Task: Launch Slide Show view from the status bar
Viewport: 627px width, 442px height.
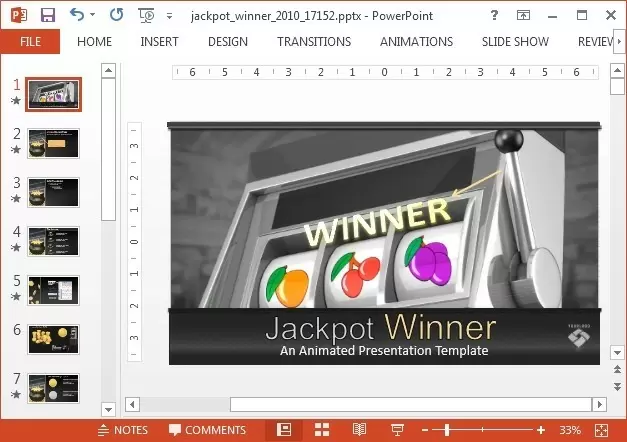Action: pyautogui.click(x=397, y=430)
